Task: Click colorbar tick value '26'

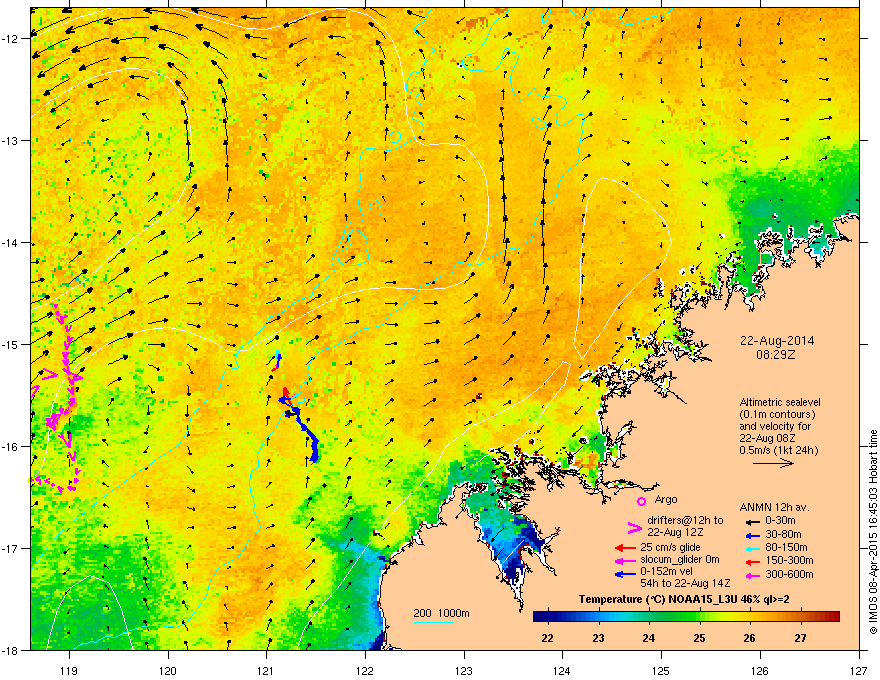Action: (749, 638)
